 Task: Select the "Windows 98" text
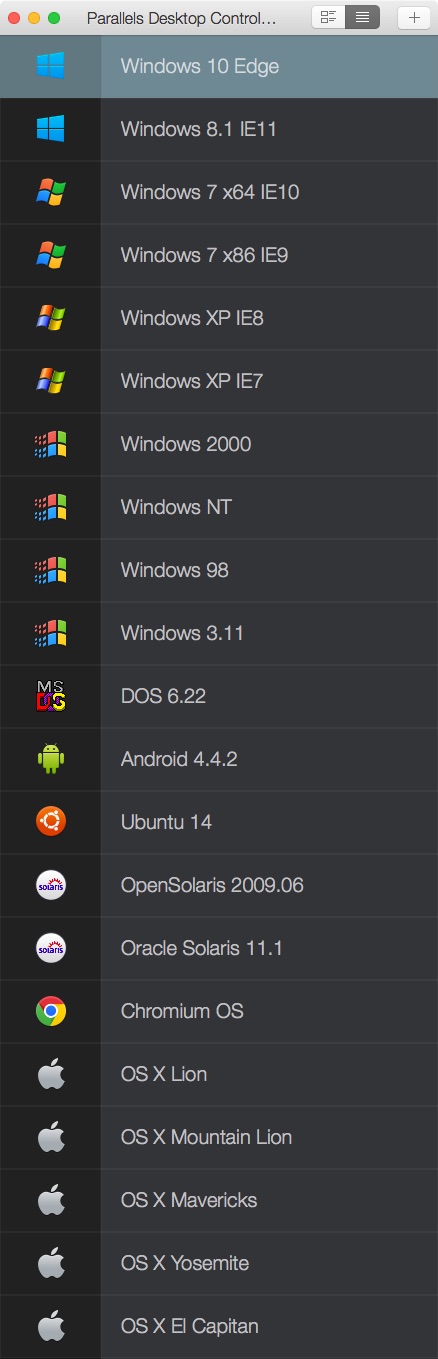click(x=175, y=570)
